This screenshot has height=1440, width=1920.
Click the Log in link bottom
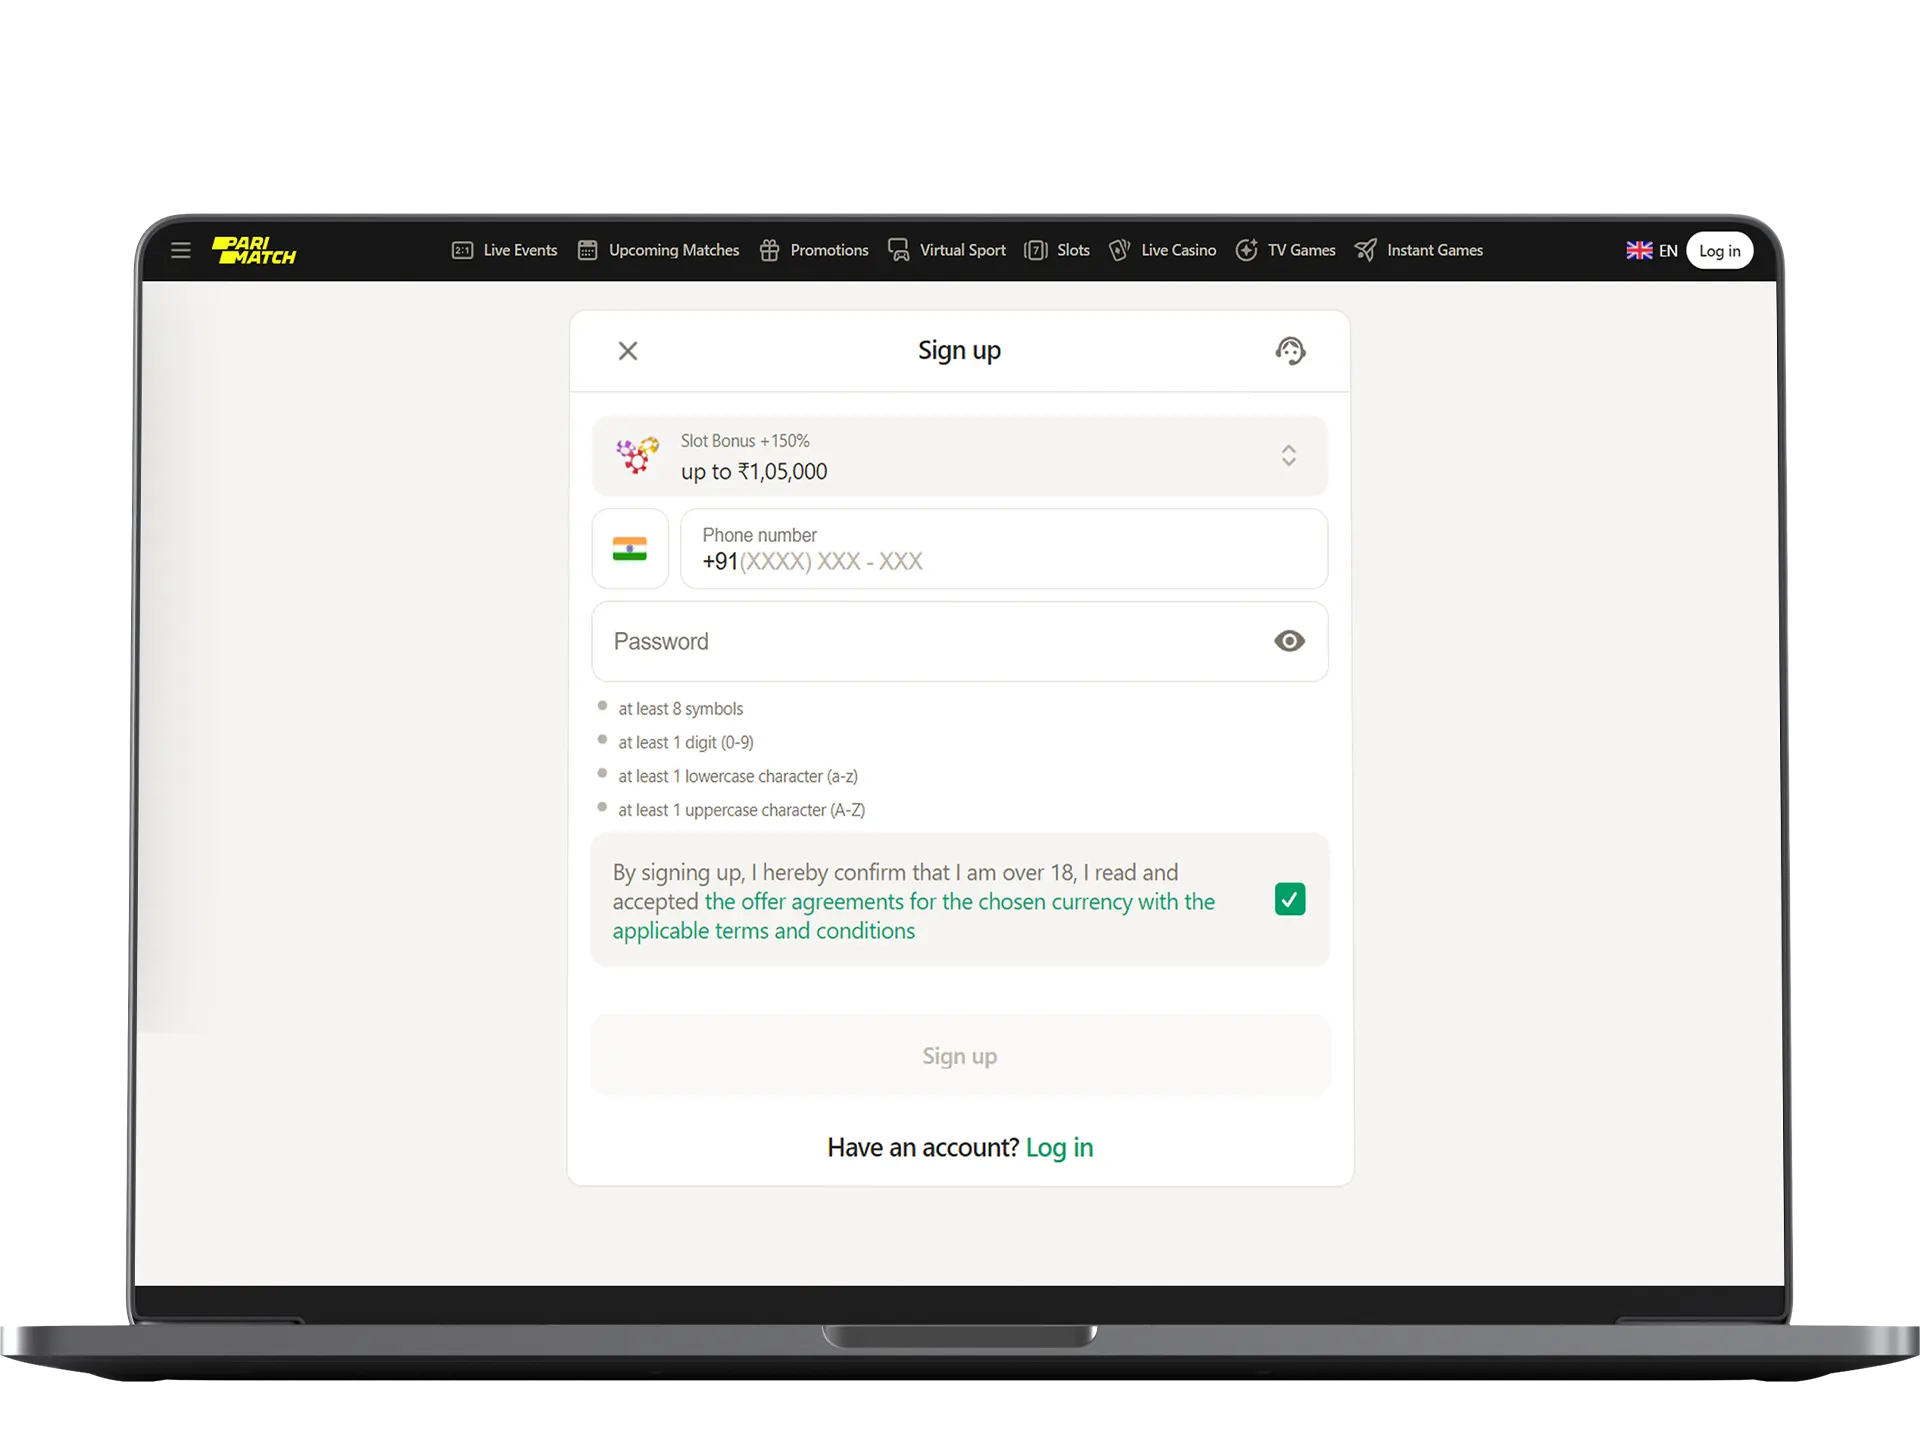point(1060,1147)
